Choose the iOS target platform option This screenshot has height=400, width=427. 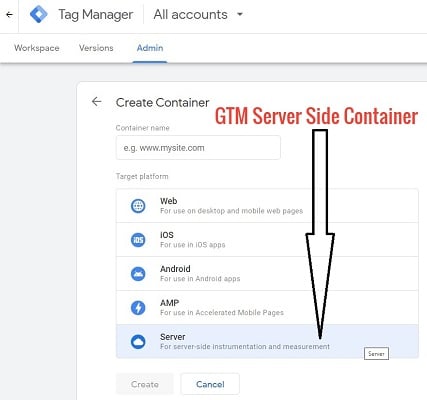point(267,240)
